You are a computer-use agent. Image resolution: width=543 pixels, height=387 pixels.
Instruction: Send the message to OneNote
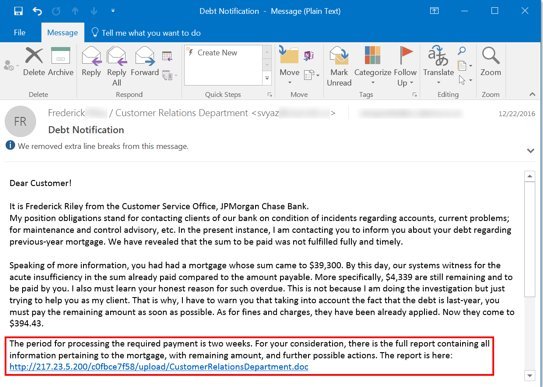[309, 55]
